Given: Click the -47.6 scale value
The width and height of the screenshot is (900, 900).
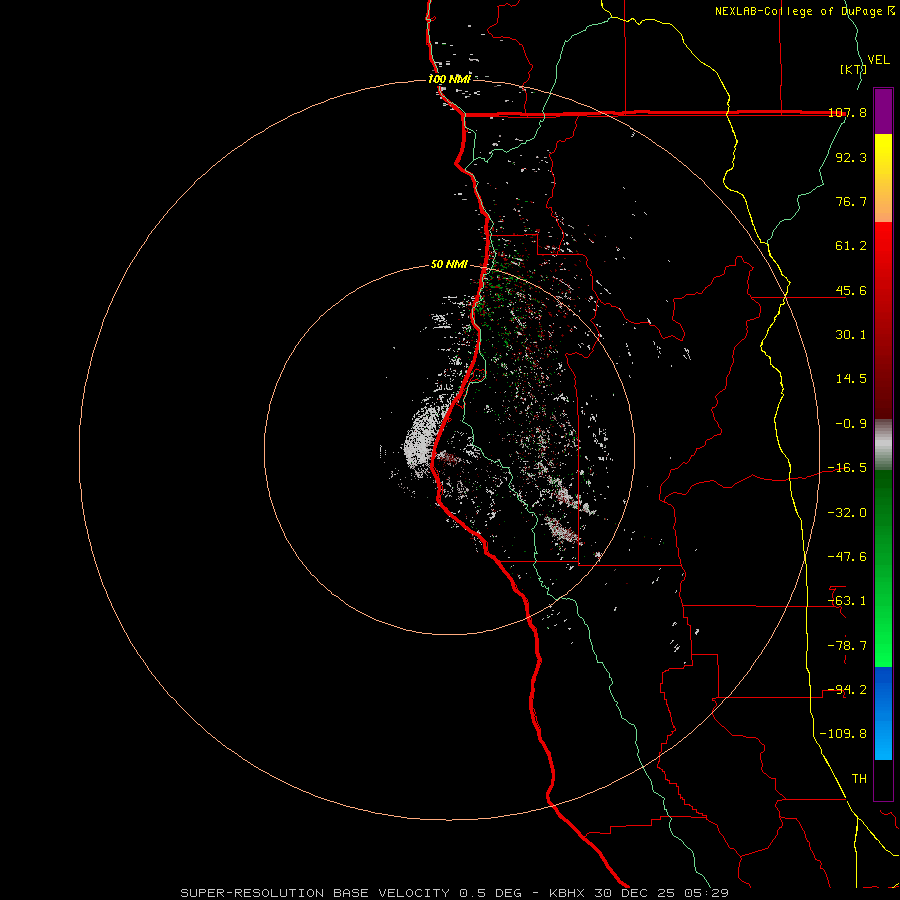Looking at the screenshot, I should (x=847, y=557).
